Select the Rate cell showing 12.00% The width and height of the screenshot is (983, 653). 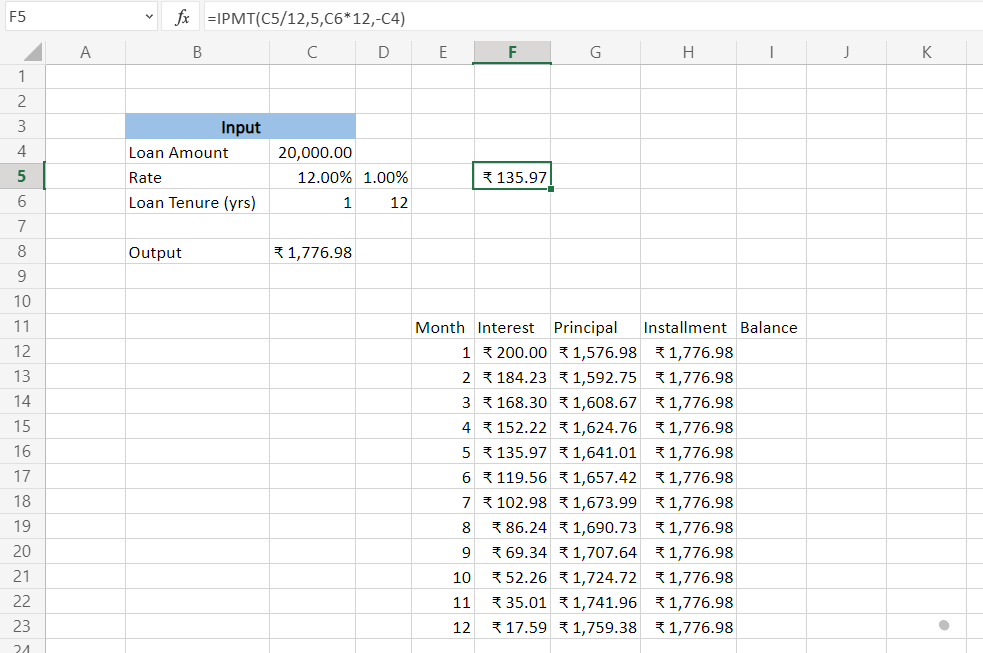[312, 177]
